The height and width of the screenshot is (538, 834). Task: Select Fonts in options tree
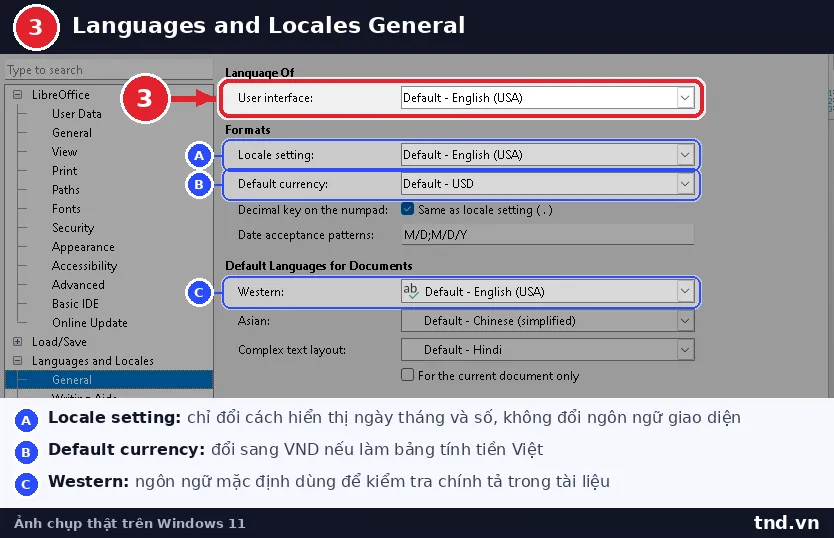(x=66, y=209)
